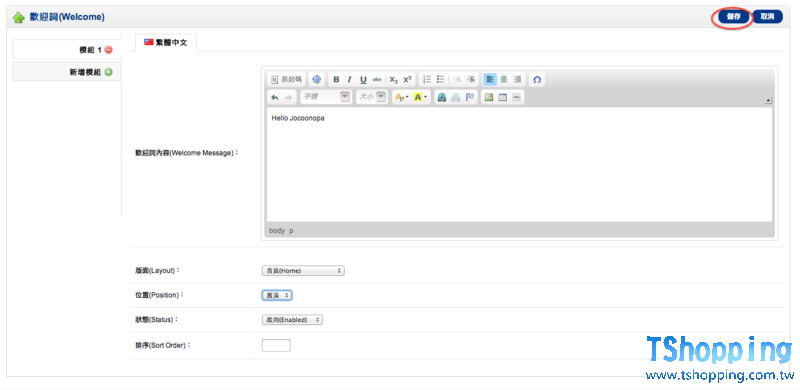800x390 pixels.
Task: Apply superscript formatting
Action: point(407,80)
